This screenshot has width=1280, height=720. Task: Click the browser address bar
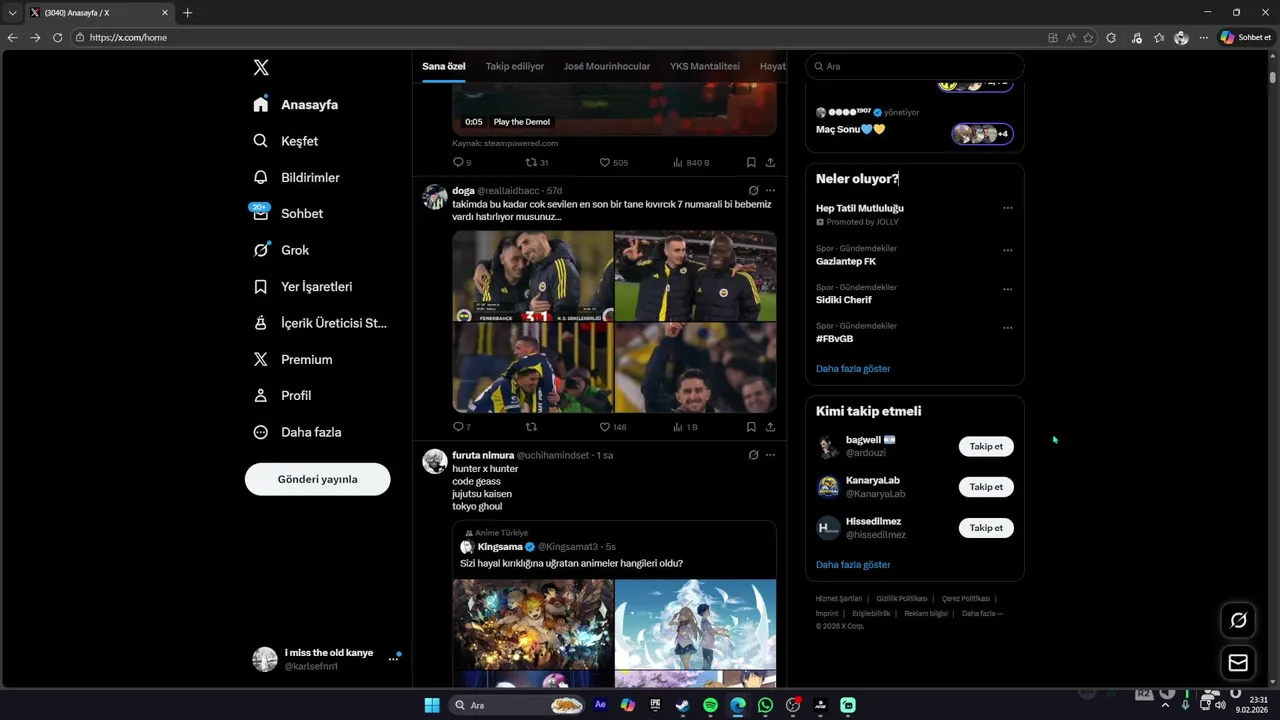pos(560,37)
